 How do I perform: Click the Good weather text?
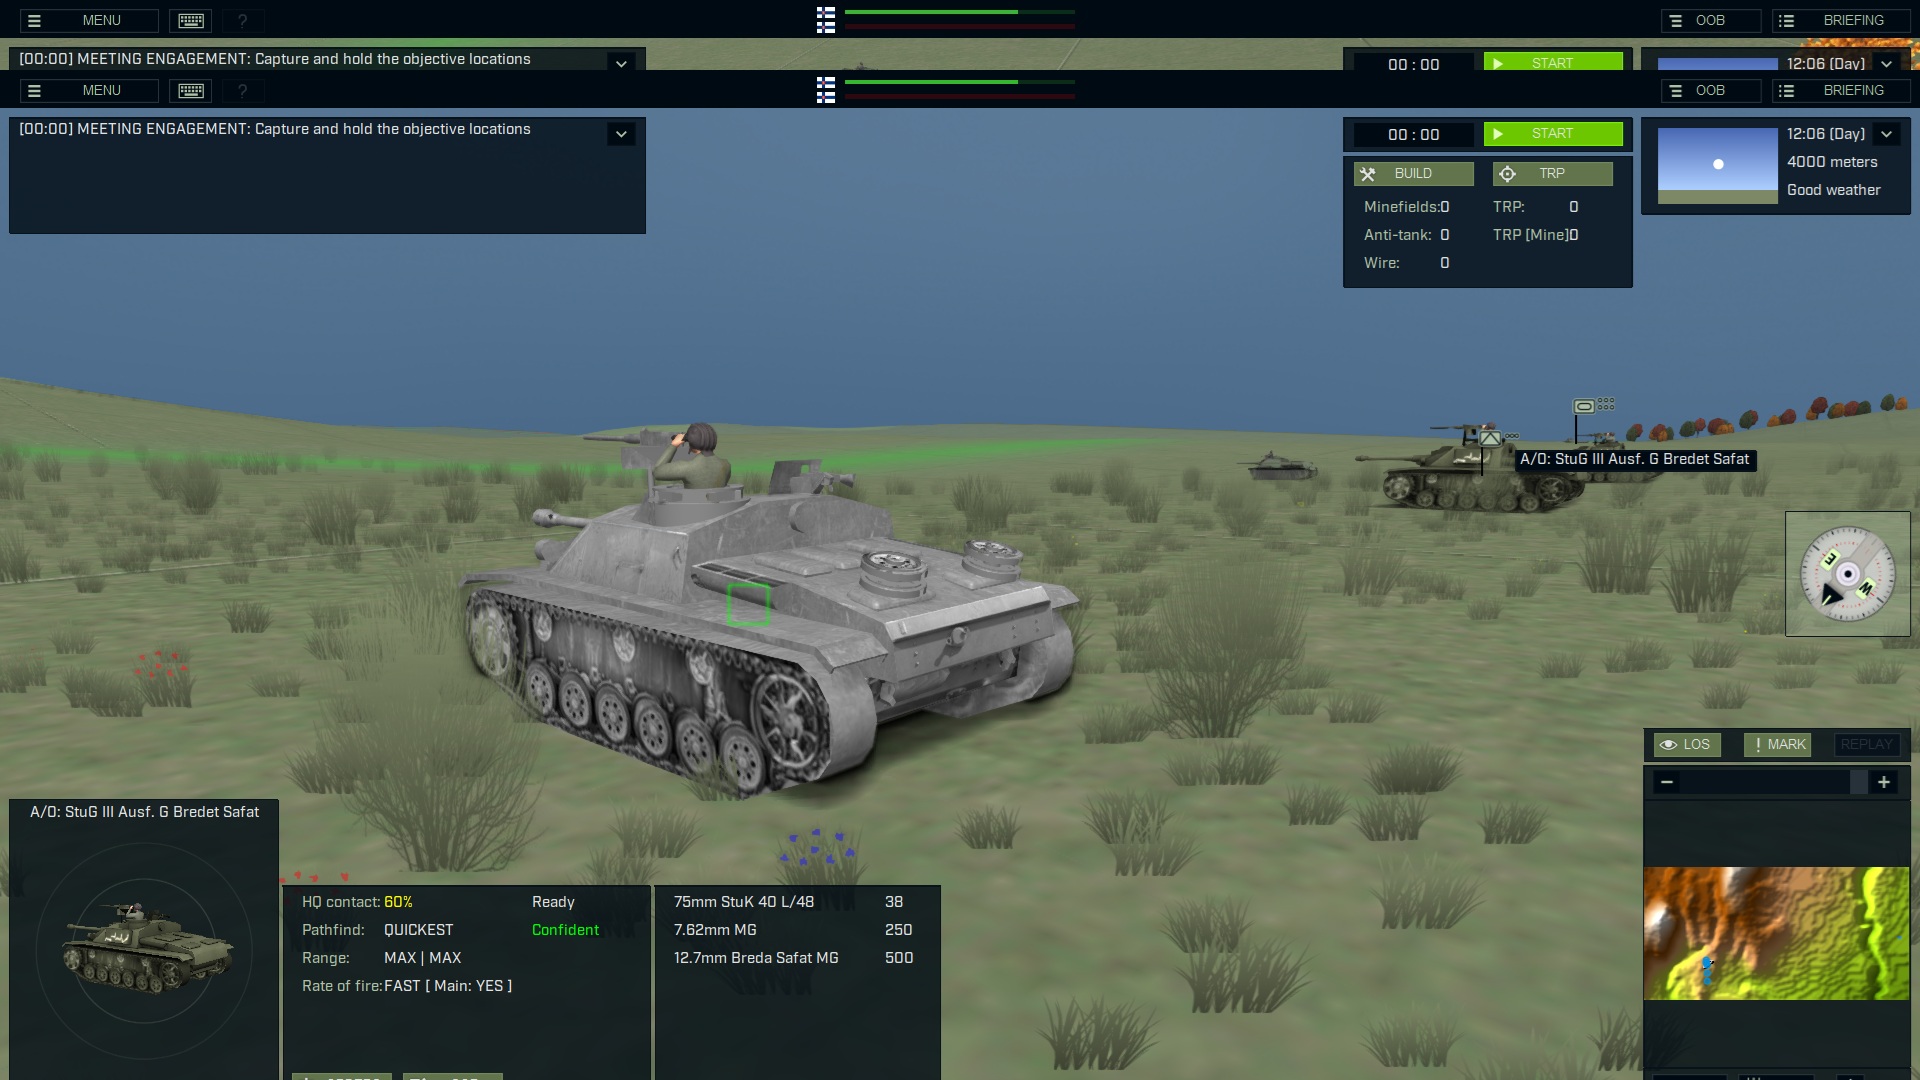(x=1834, y=190)
